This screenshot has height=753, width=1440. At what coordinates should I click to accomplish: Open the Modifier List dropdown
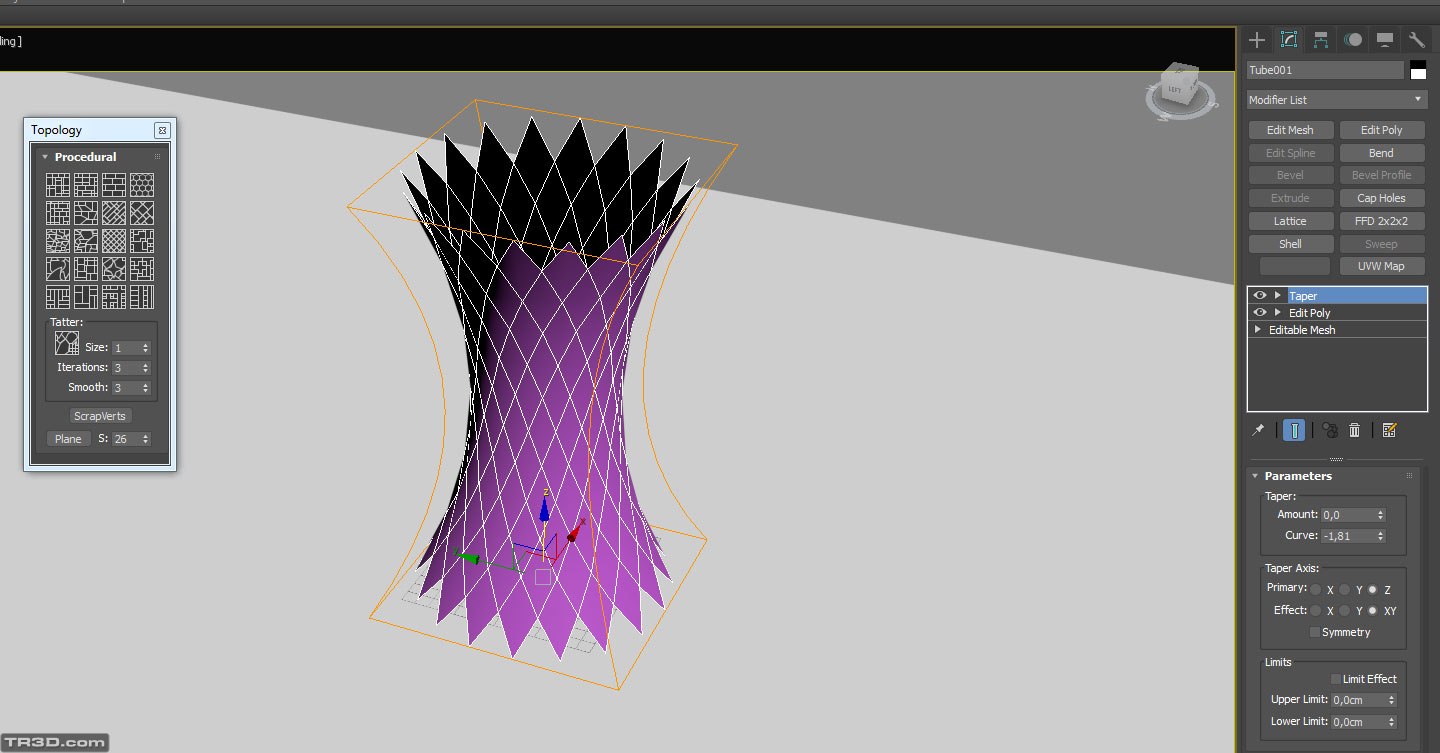1336,100
